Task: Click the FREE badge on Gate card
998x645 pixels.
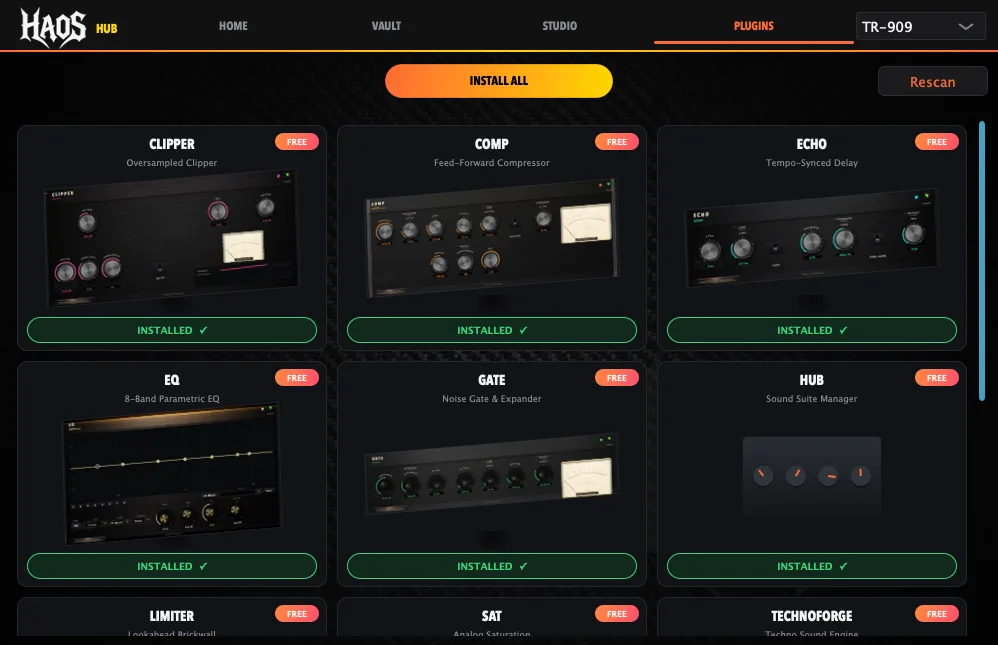Action: tap(617, 378)
